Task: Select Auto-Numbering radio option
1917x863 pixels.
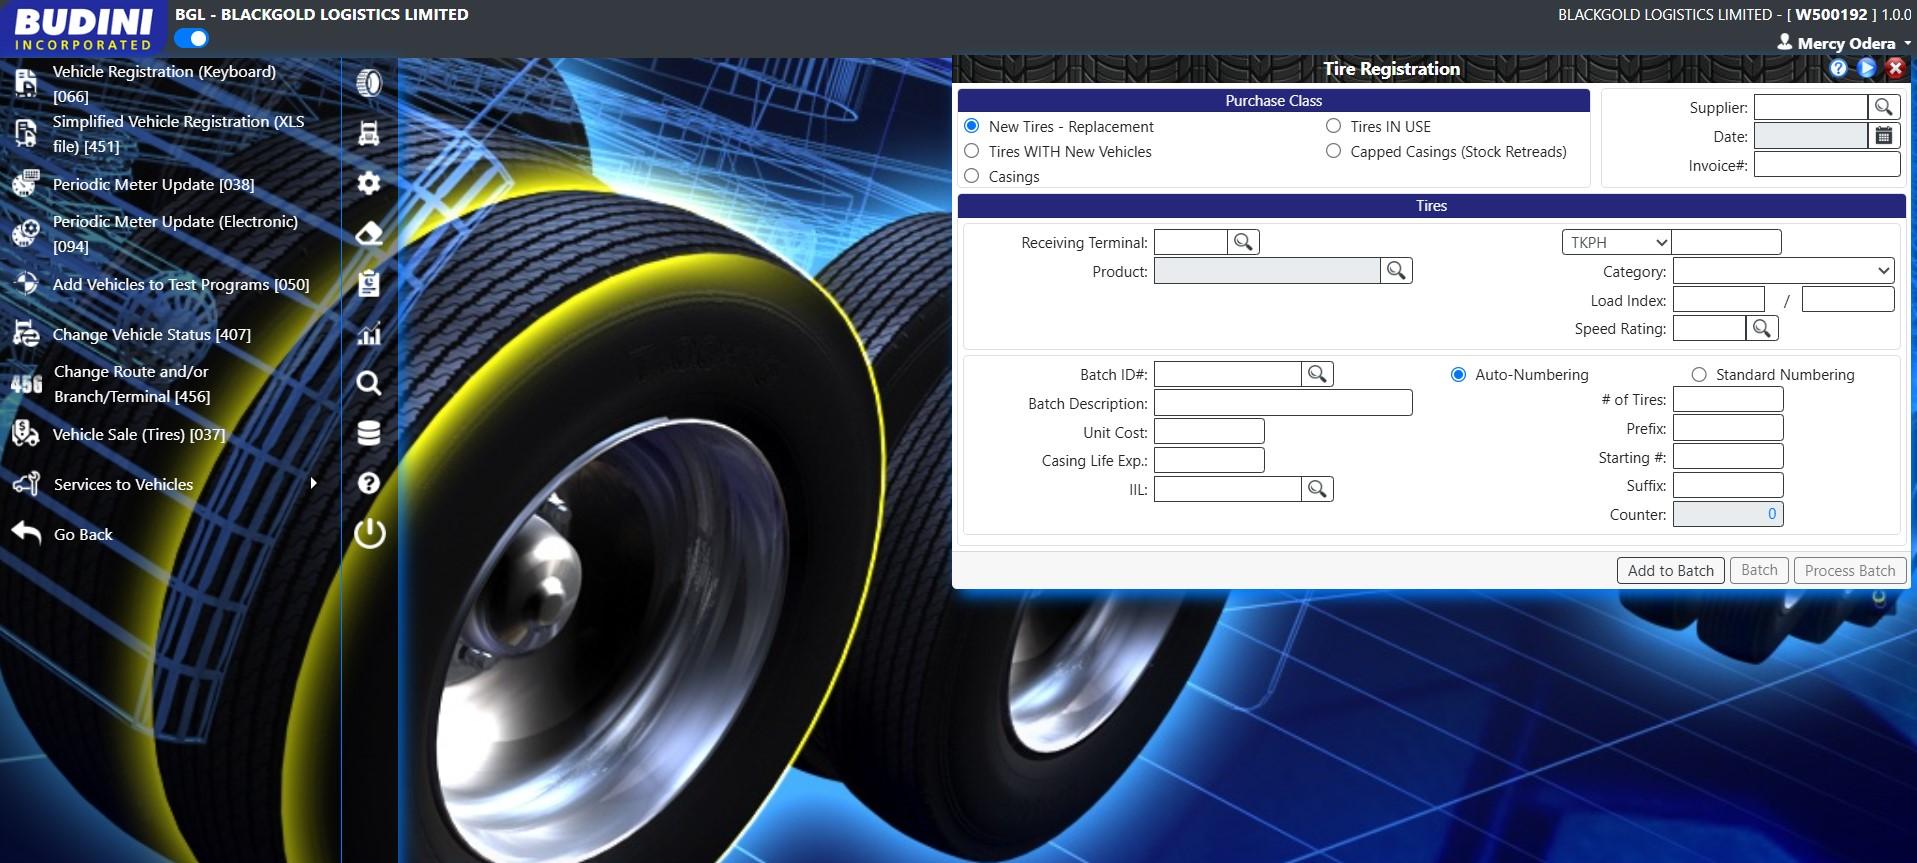Action: (1458, 374)
